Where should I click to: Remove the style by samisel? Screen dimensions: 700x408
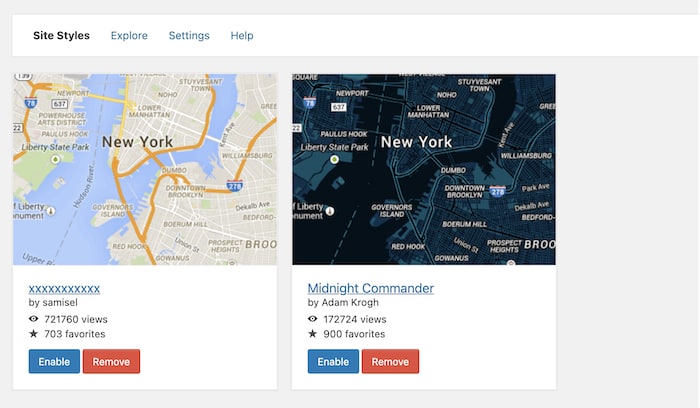[111, 362]
